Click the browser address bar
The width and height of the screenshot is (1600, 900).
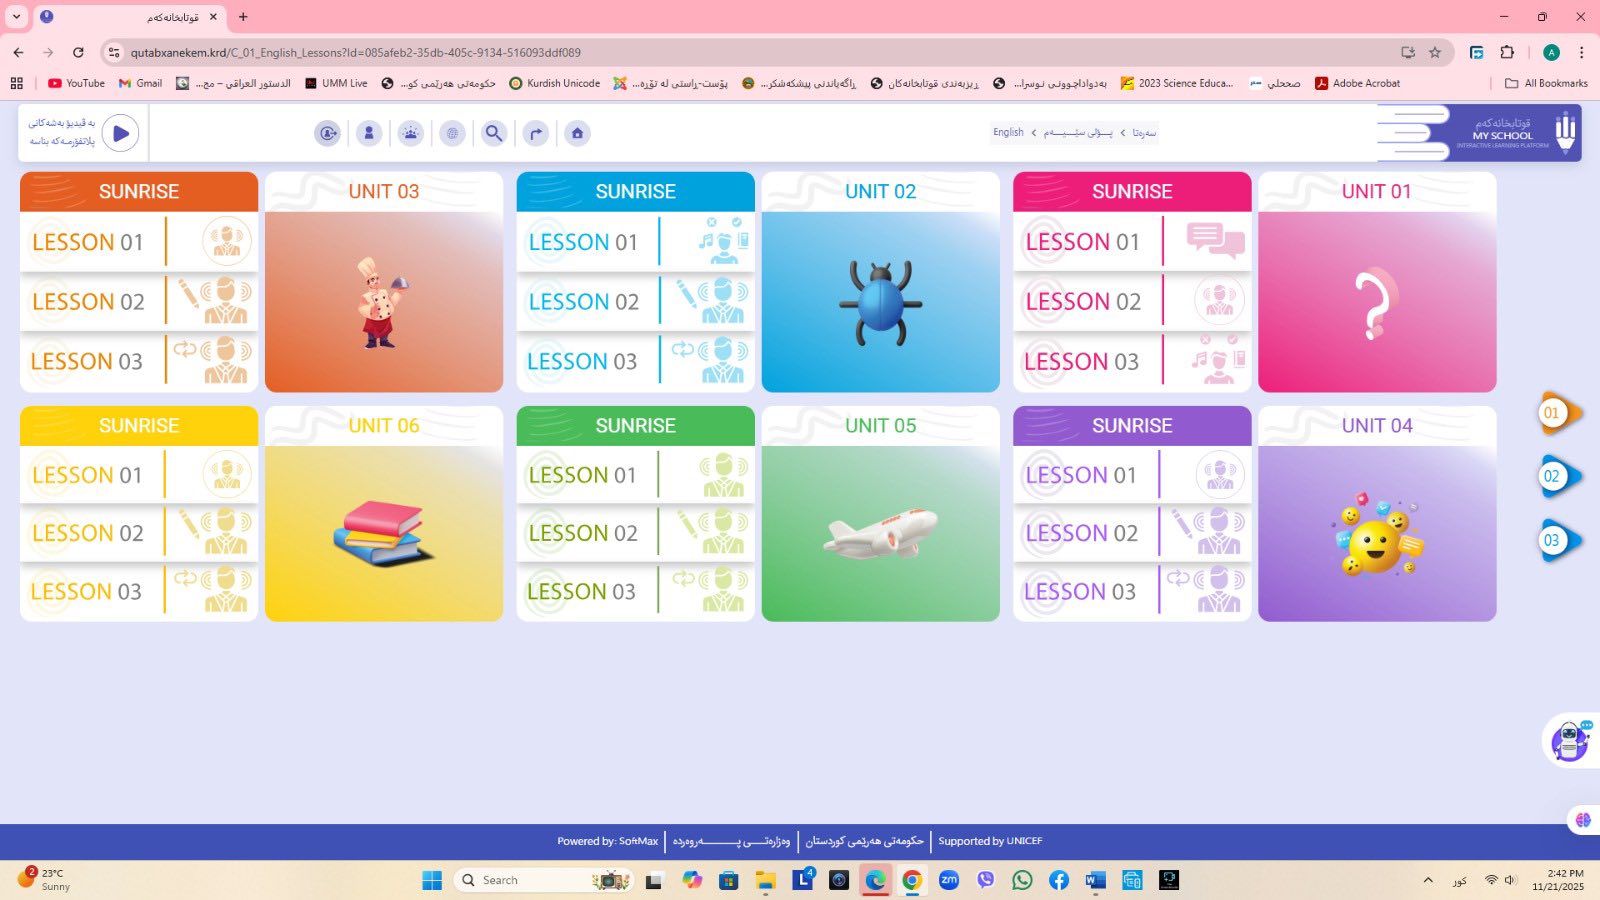click(700, 52)
